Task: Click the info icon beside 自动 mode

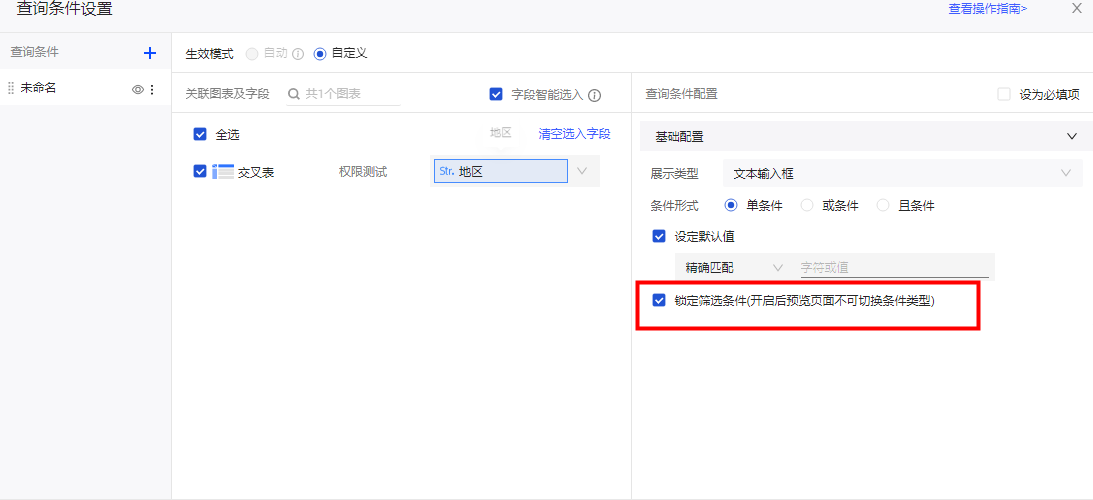Action: (x=297, y=54)
